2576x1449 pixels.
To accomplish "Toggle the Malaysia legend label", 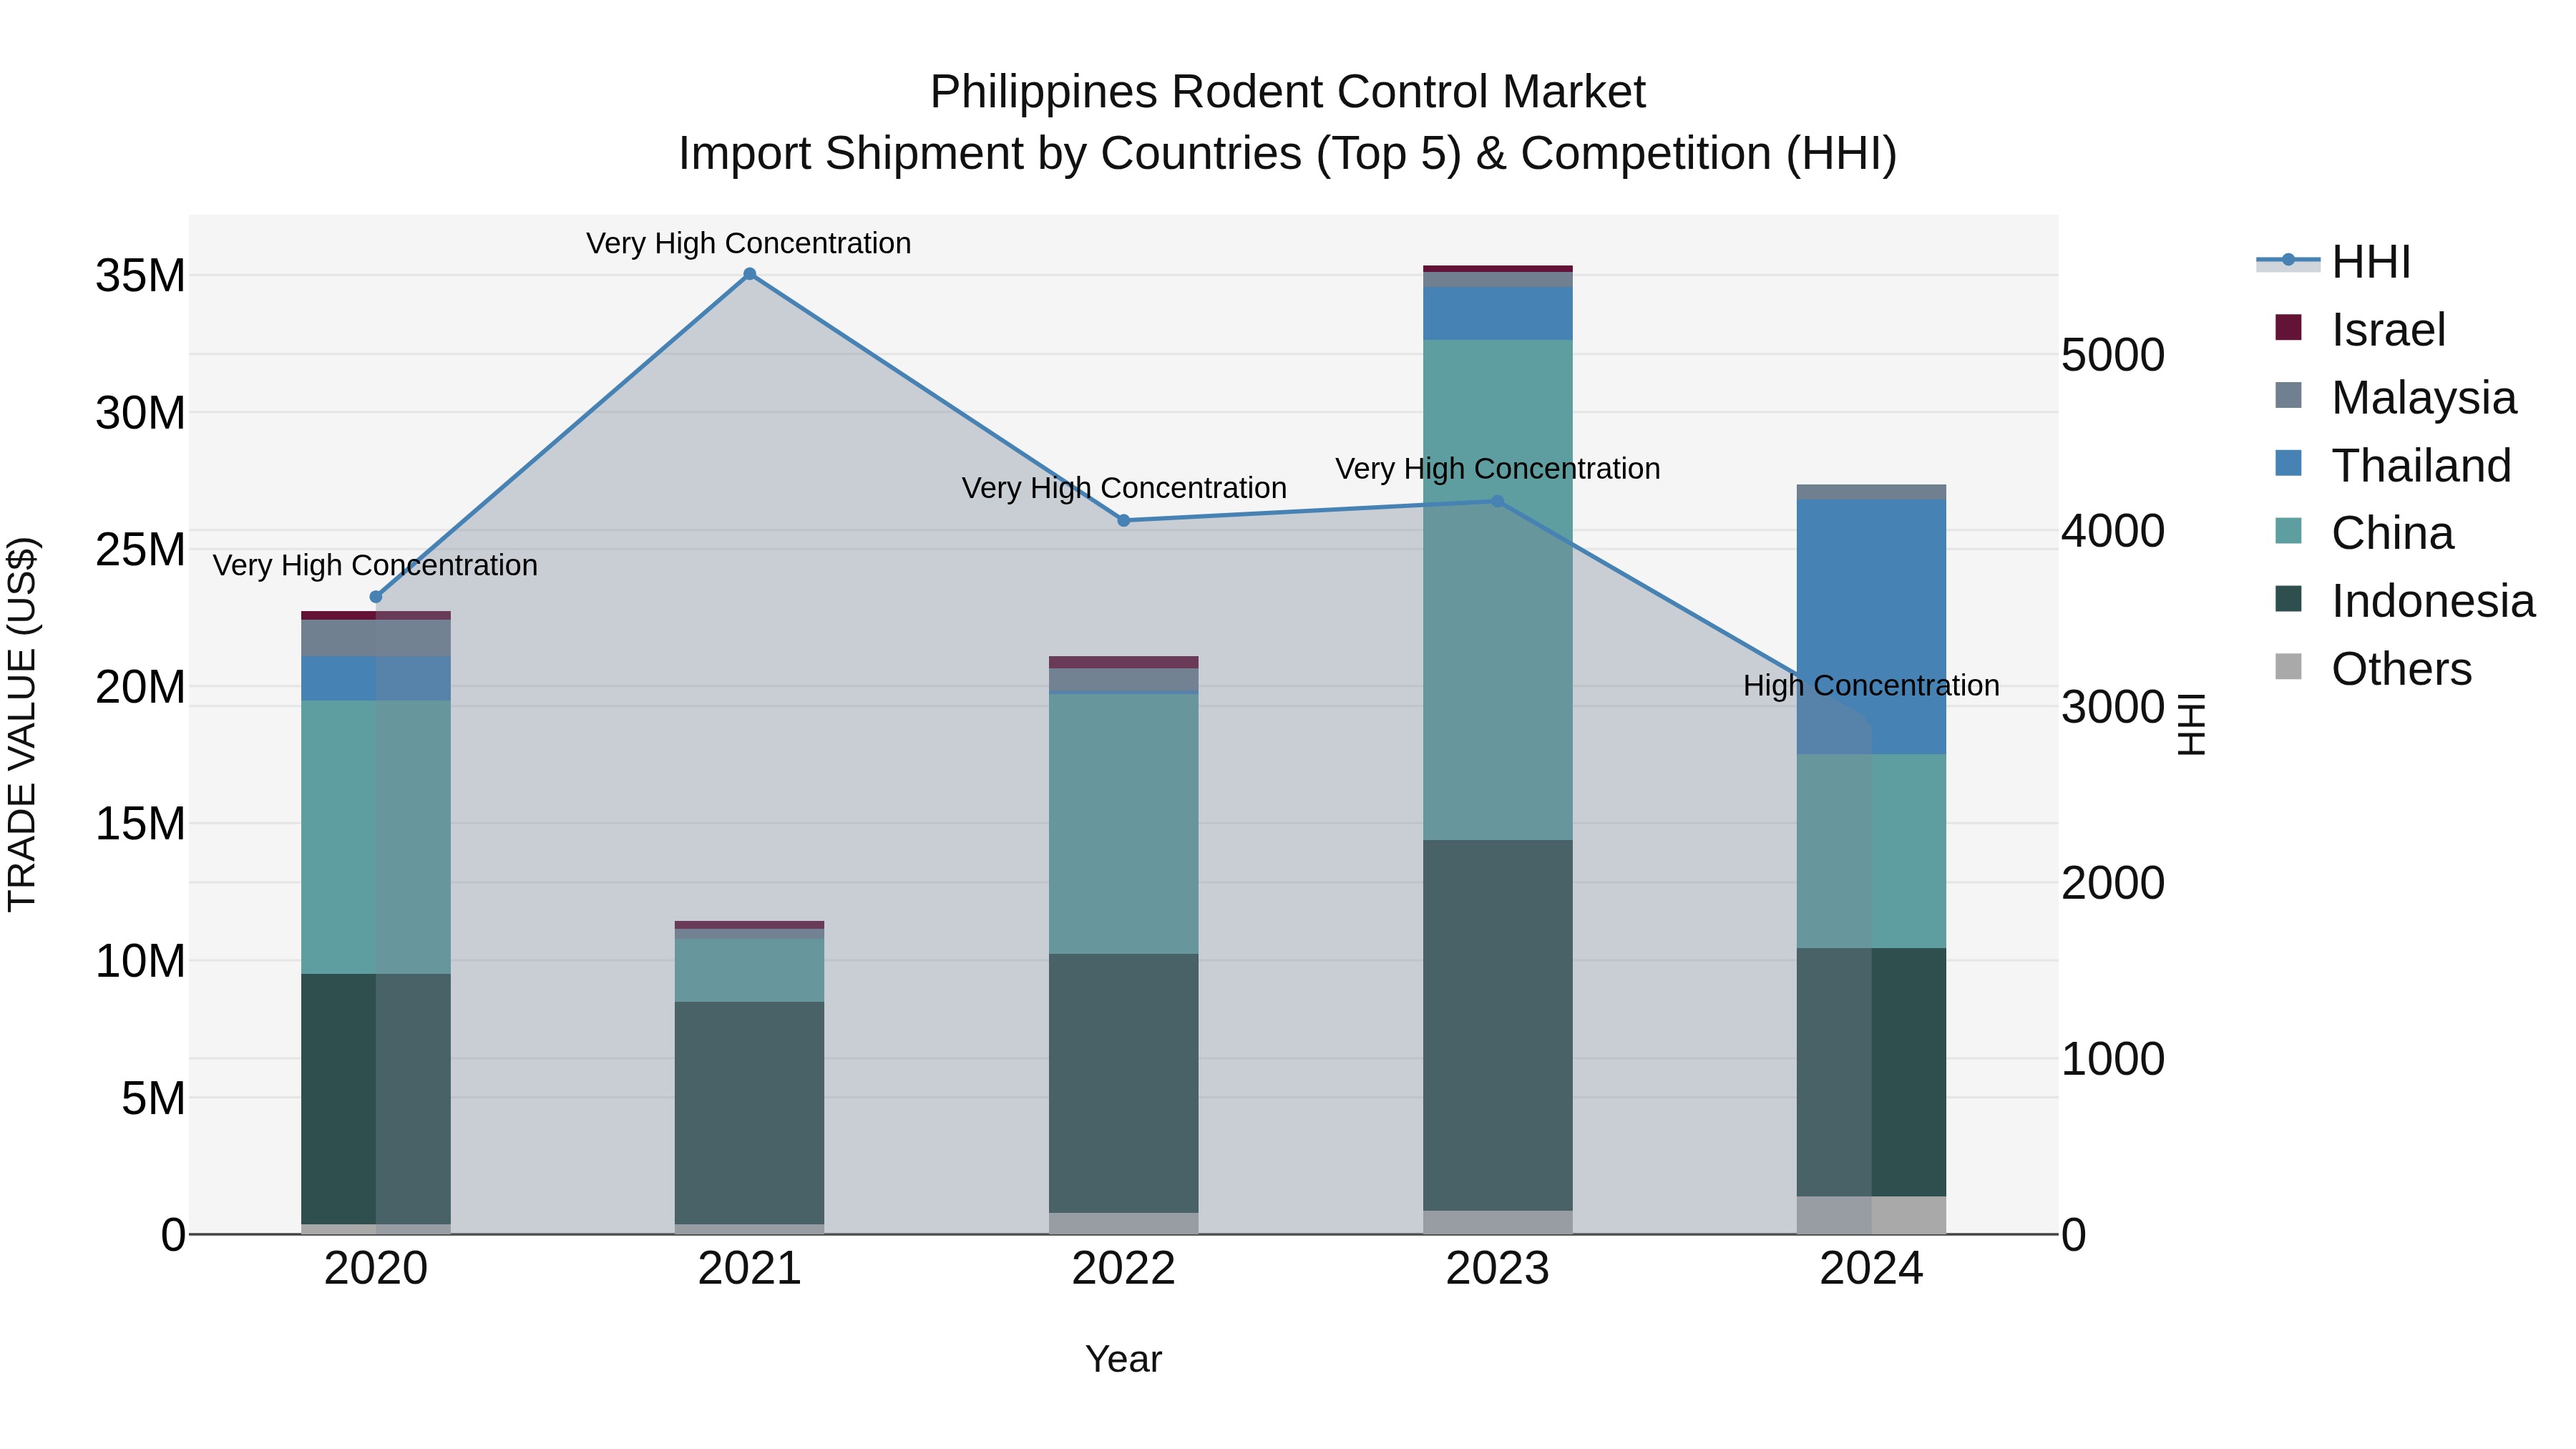I will [2424, 398].
